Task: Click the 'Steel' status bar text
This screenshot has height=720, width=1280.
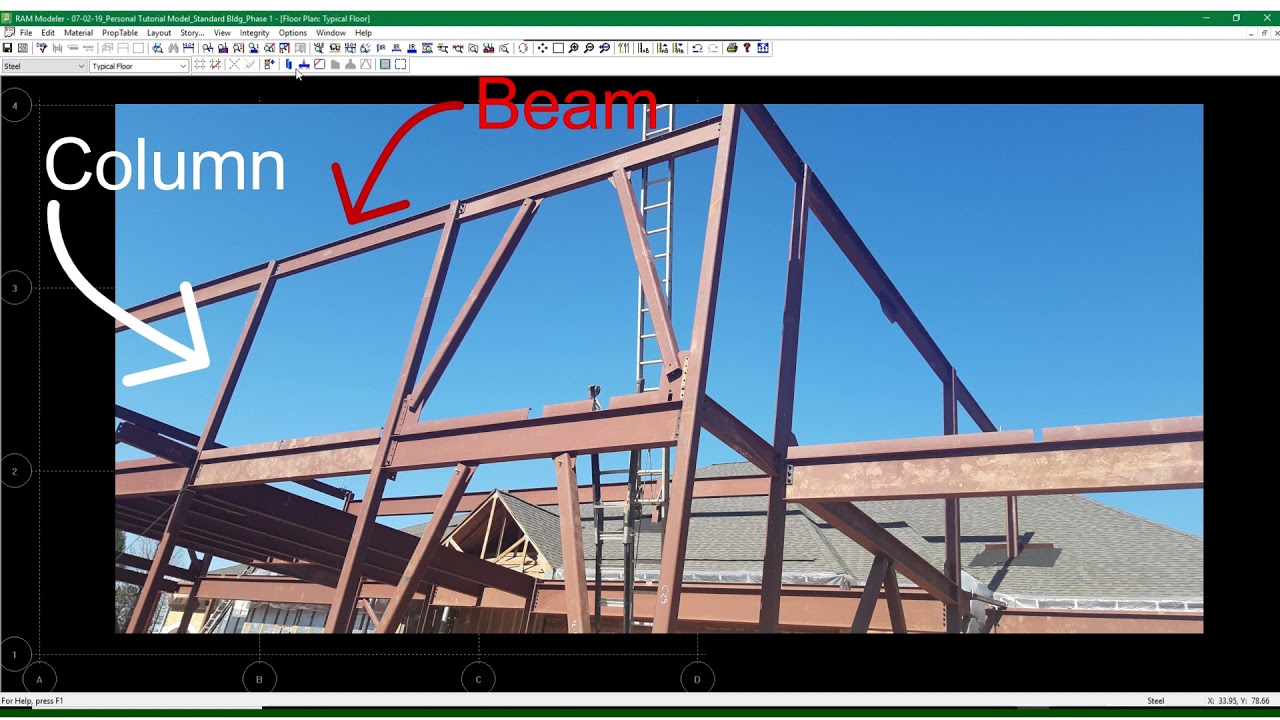Action: click(1155, 701)
